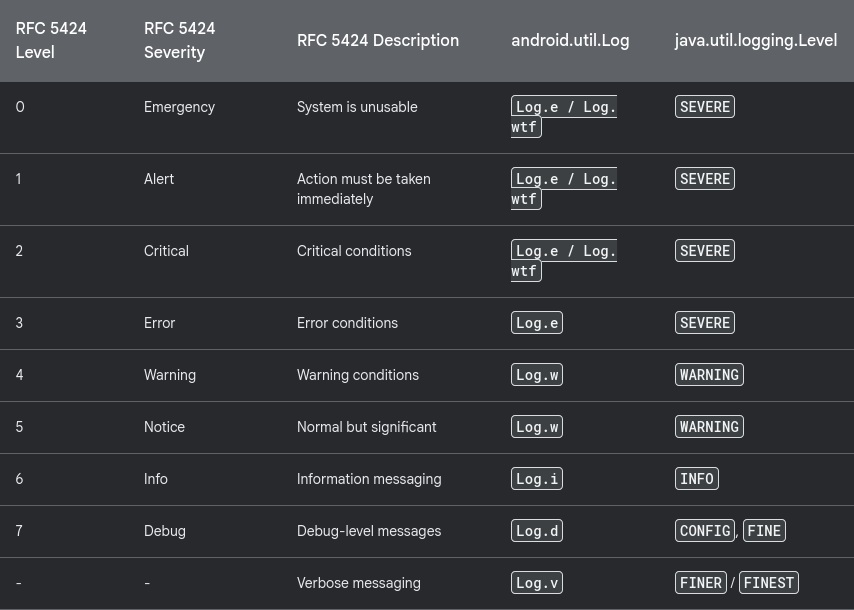Select the RFC 5424 Description header

pos(378,40)
